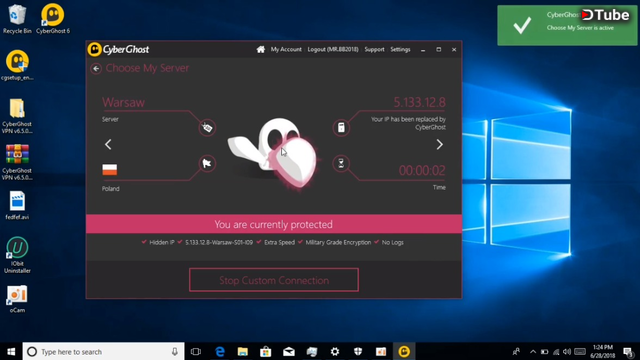Select the oCam desktop shortcut

click(17, 299)
